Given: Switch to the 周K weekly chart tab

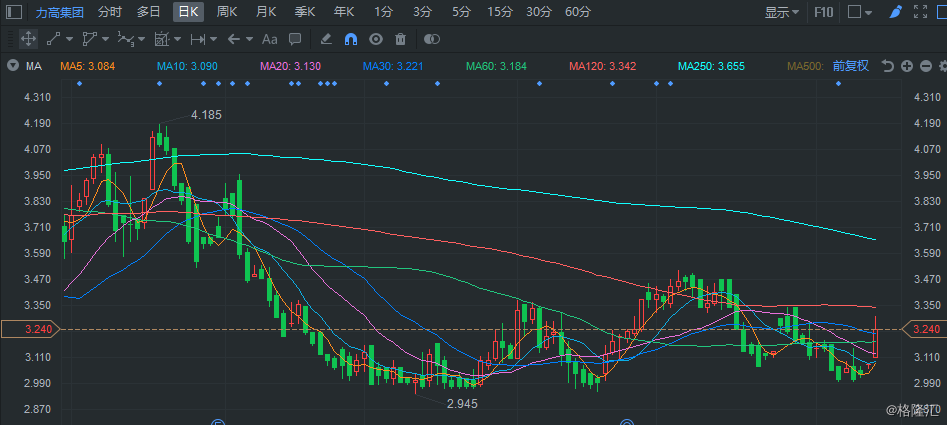Looking at the screenshot, I should [226, 12].
